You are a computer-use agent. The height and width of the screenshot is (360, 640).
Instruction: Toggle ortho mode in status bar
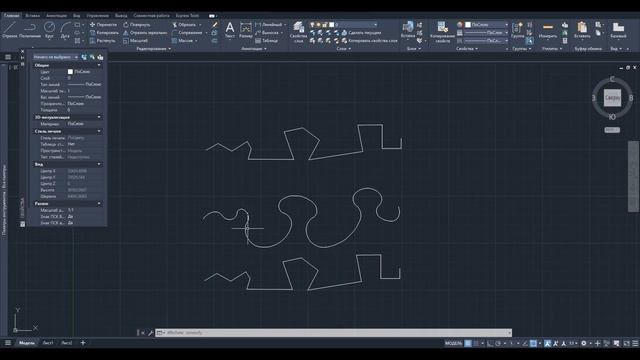[x=490, y=343]
